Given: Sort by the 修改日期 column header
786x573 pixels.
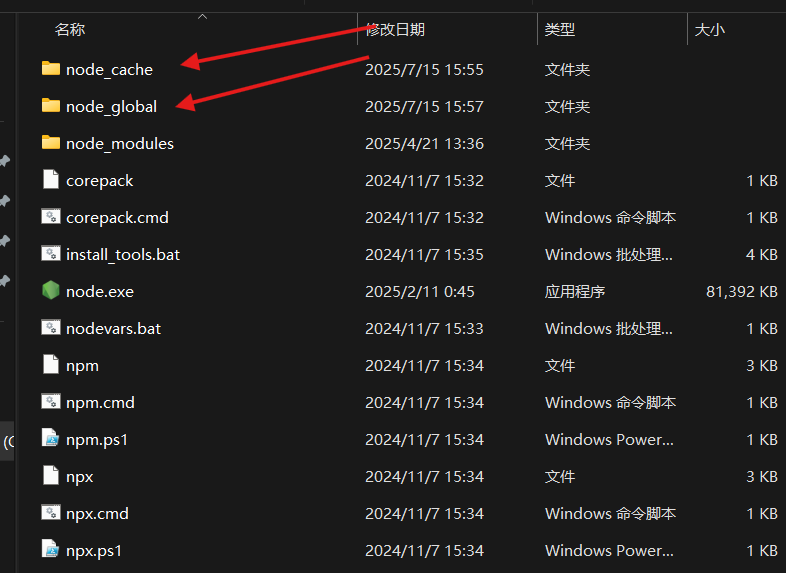Looking at the screenshot, I should 395,30.
